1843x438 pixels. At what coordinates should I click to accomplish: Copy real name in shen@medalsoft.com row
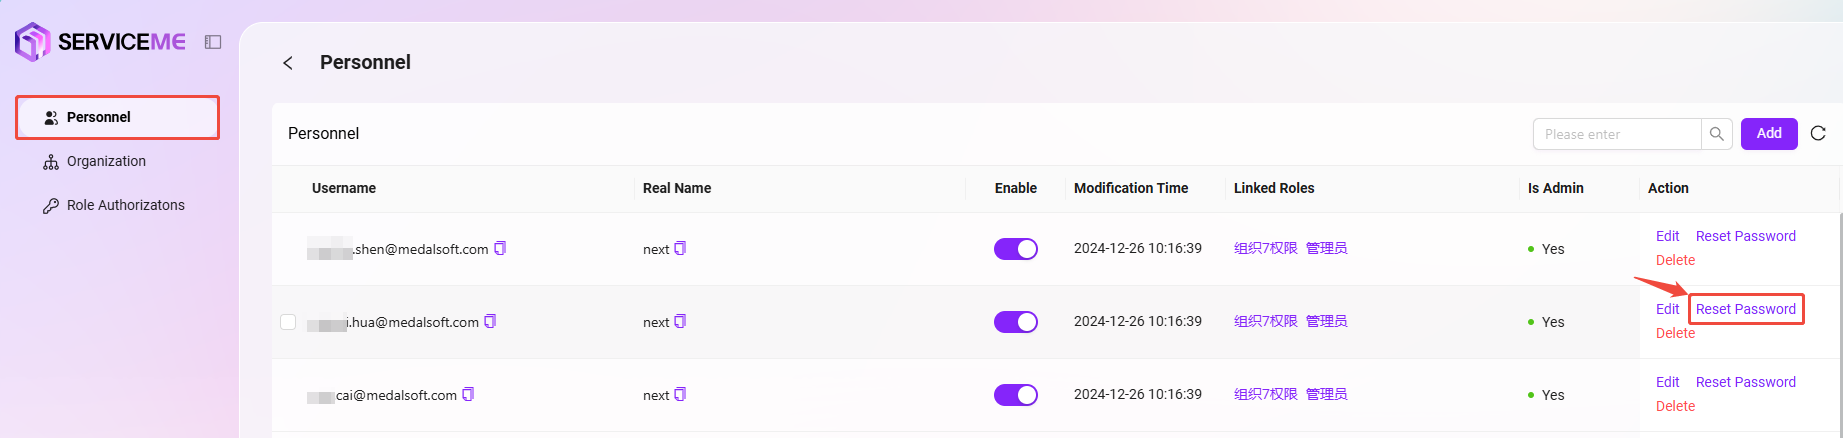(x=680, y=248)
